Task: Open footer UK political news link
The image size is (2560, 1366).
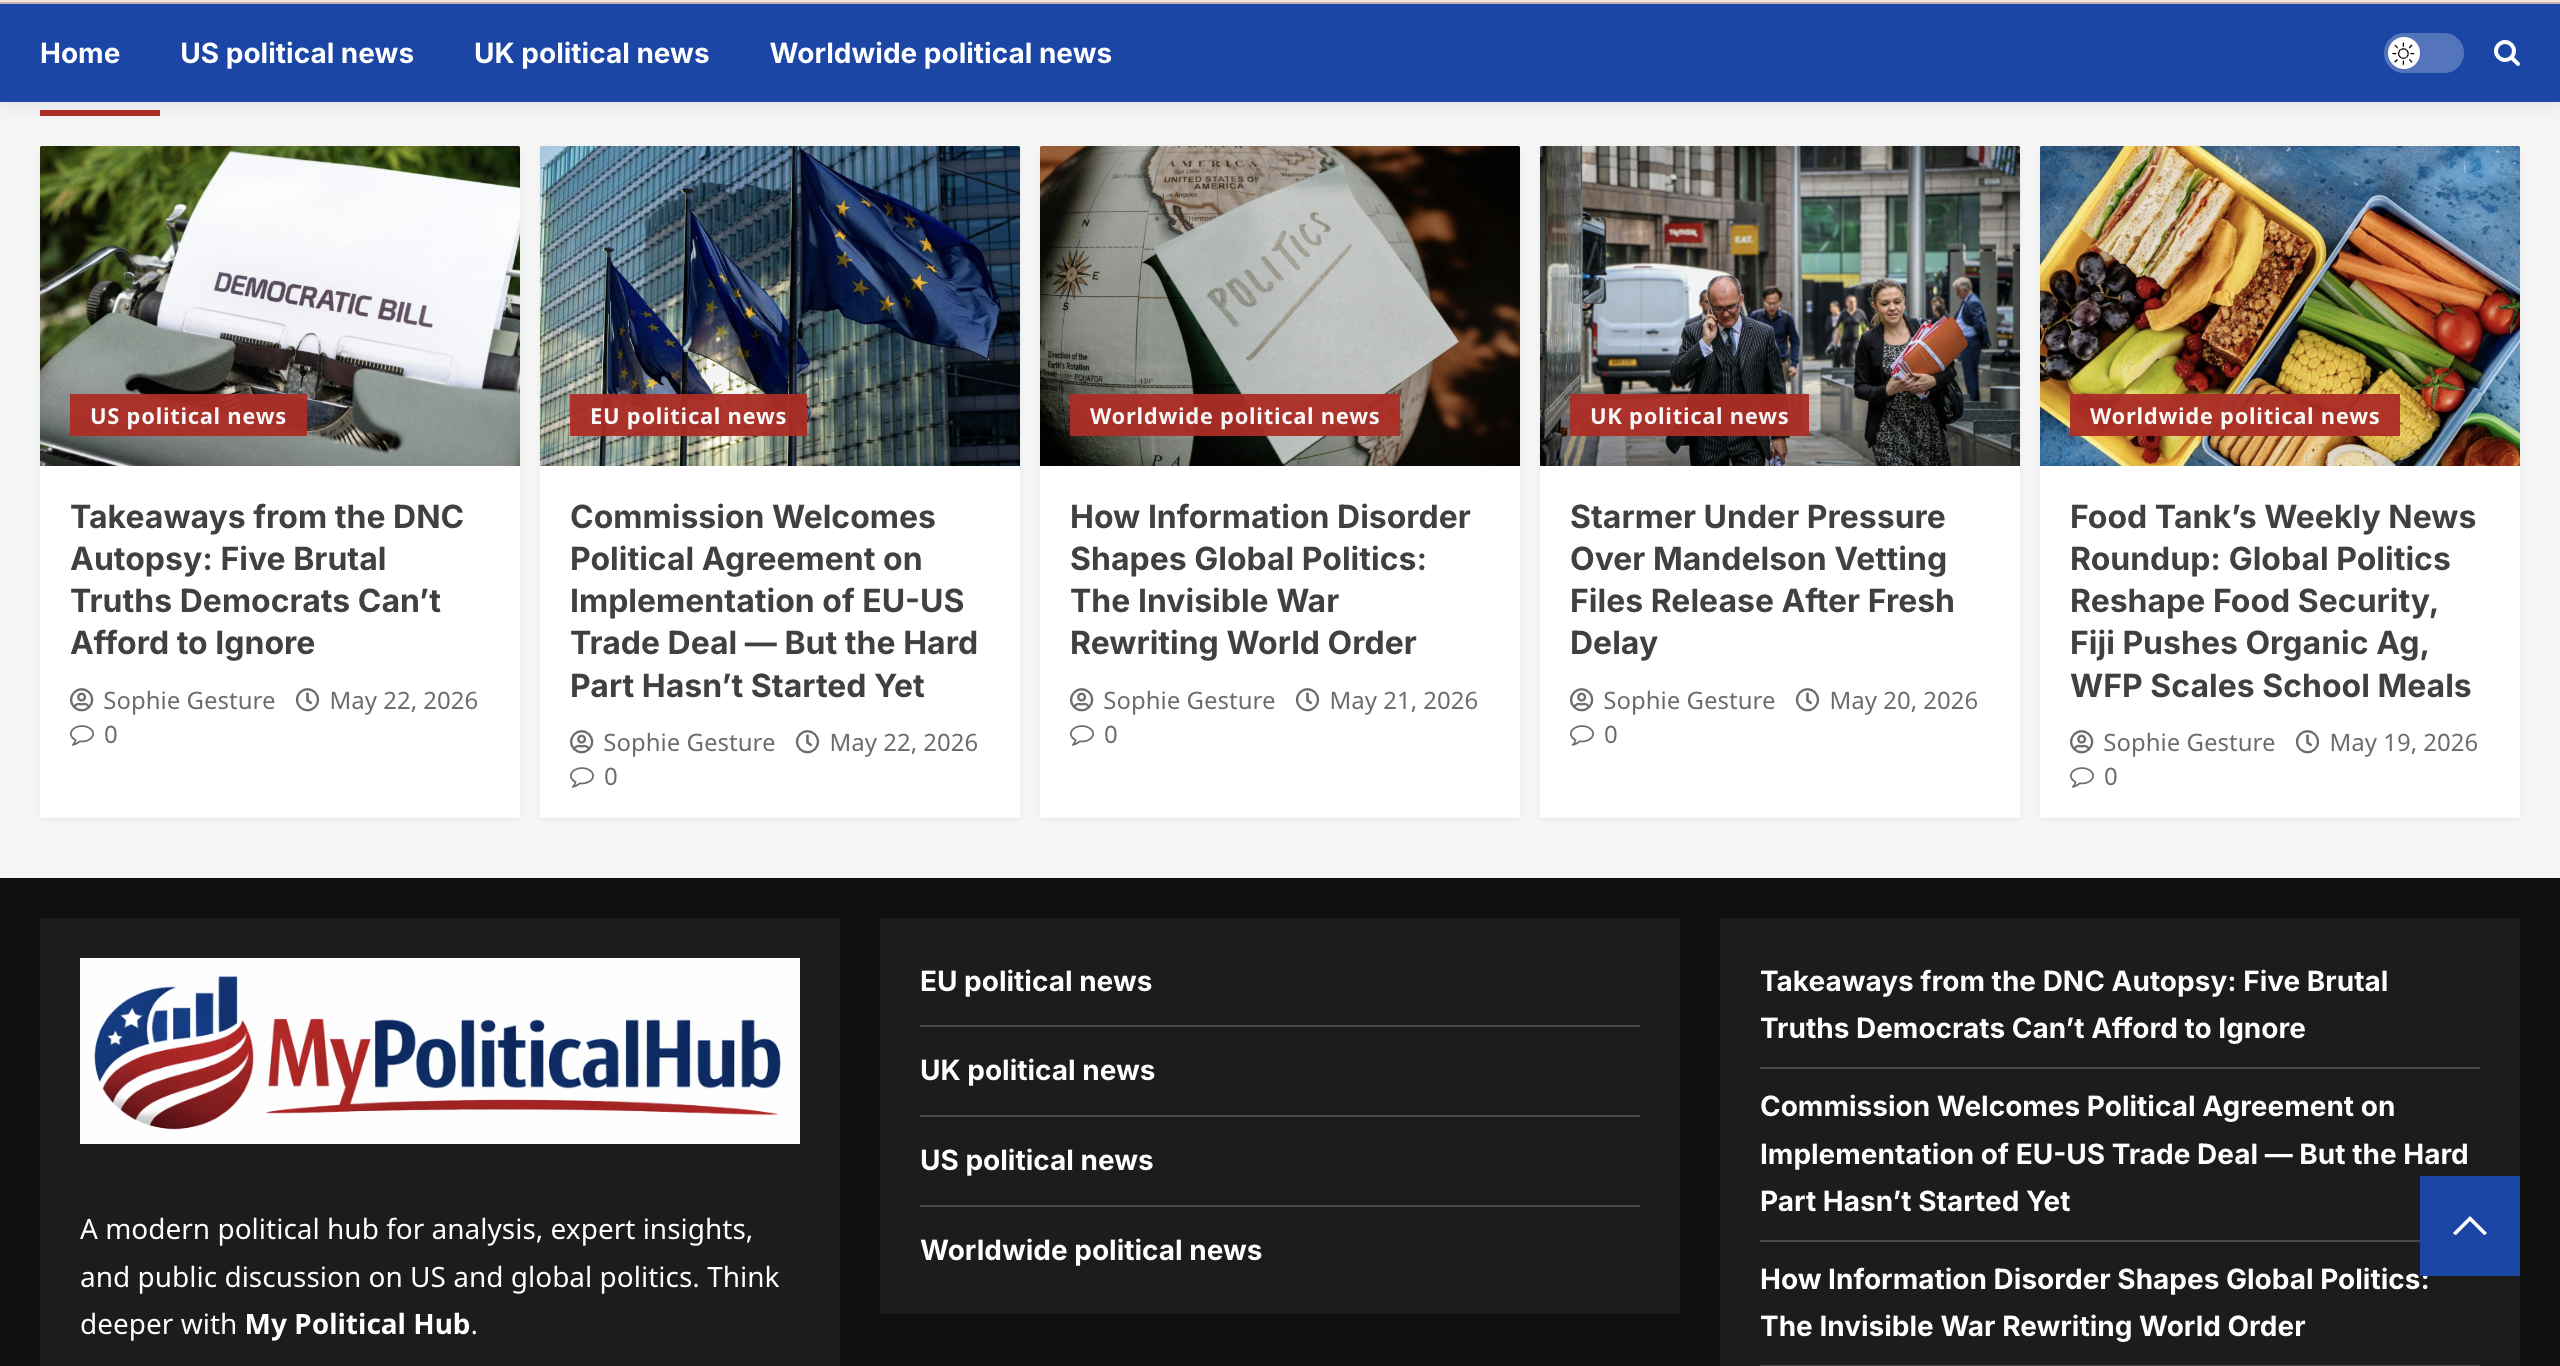Action: pos(1037,1070)
